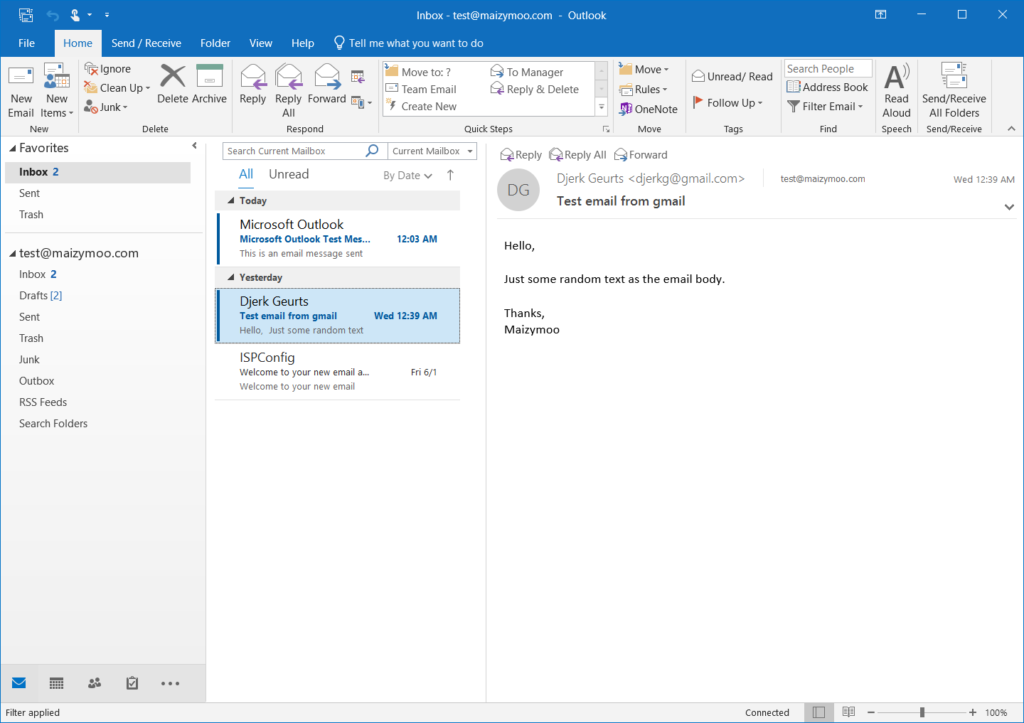Click Forward in the reading pane
The height and width of the screenshot is (723, 1024).
(x=641, y=155)
